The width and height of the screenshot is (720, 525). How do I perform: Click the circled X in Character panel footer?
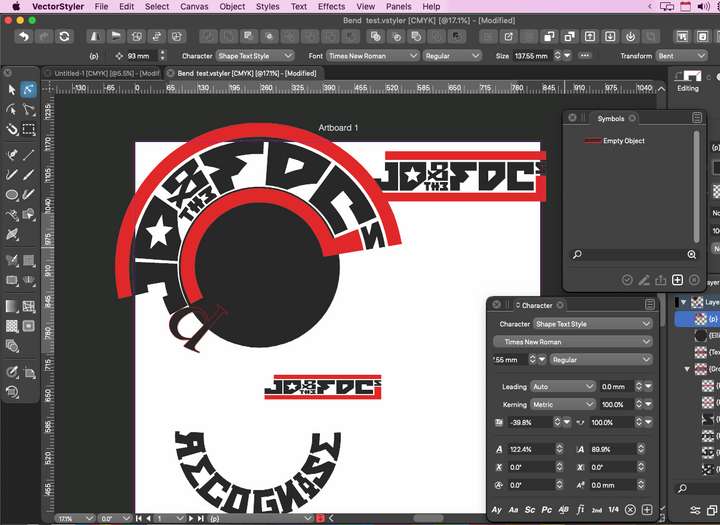[630, 509]
